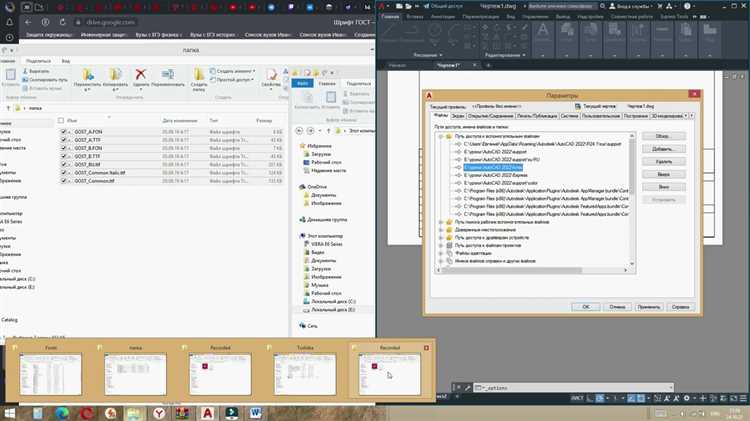Image resolution: width=750 pixels, height=421 pixels.
Task: Toggle checkbox for GOST_BU.ttf file
Action: click(x=65, y=163)
